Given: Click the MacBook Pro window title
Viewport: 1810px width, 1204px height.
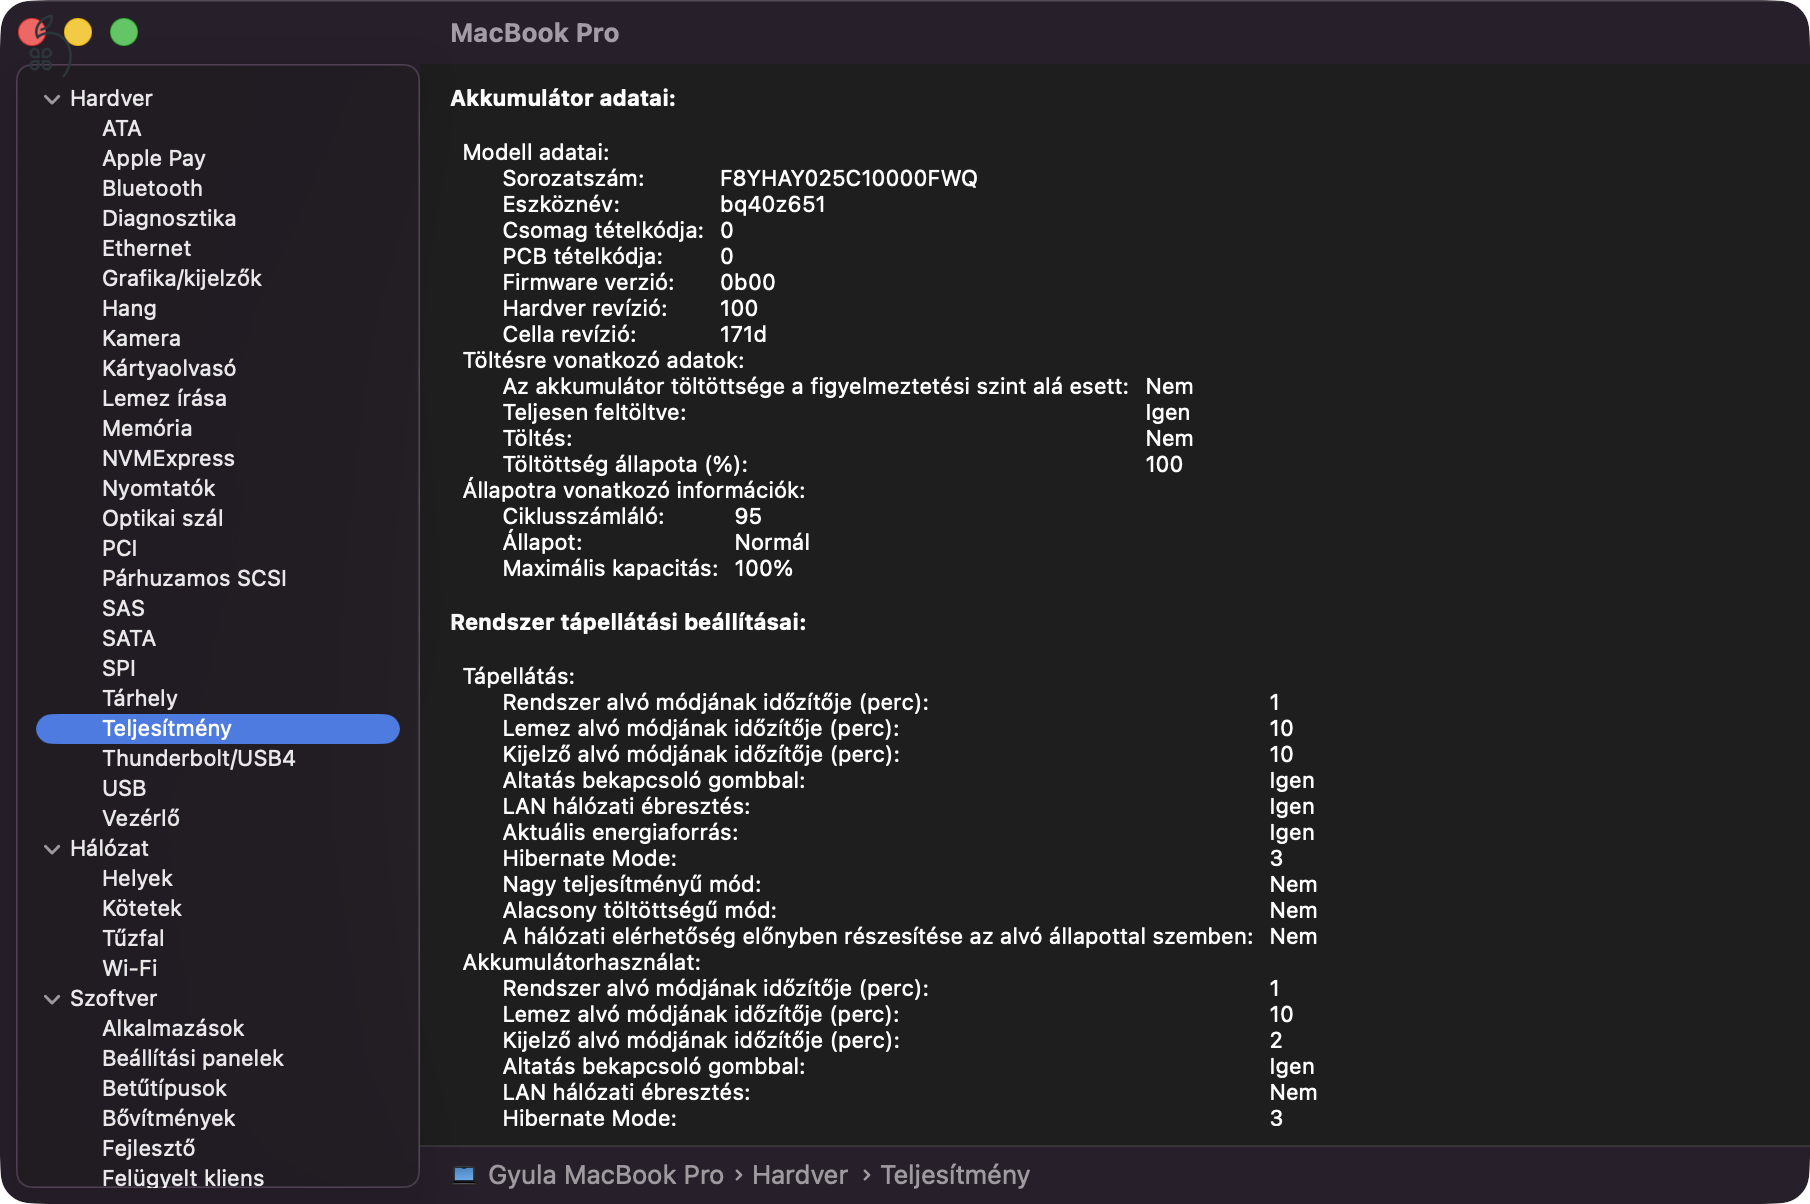Looking at the screenshot, I should pos(535,33).
